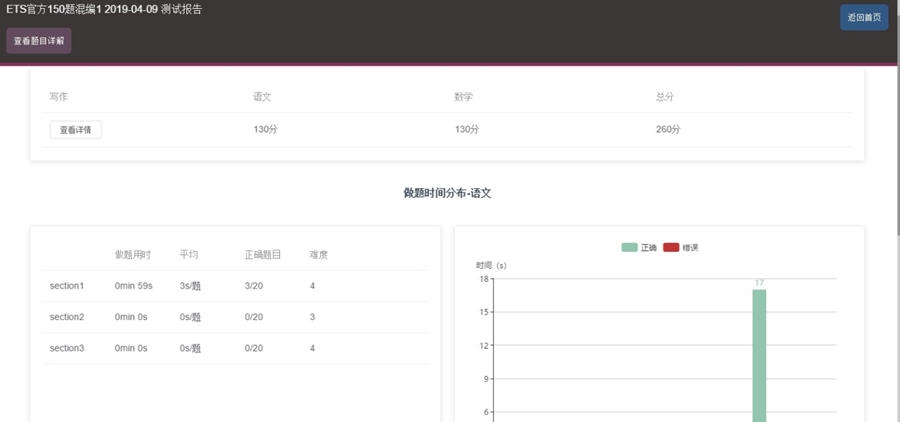This screenshot has height=422, width=900.
Task: Click the red 错误 legend swatch
Action: (x=671, y=247)
